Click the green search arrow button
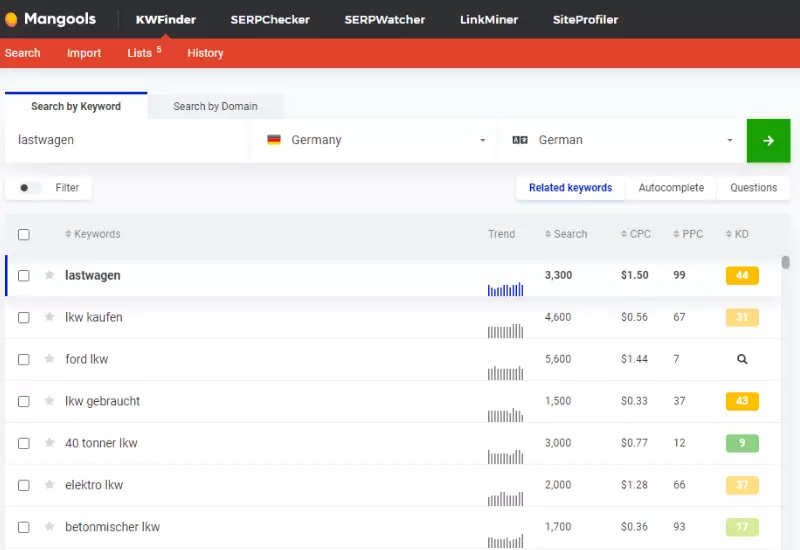This screenshot has height=550, width=800. pos(768,141)
